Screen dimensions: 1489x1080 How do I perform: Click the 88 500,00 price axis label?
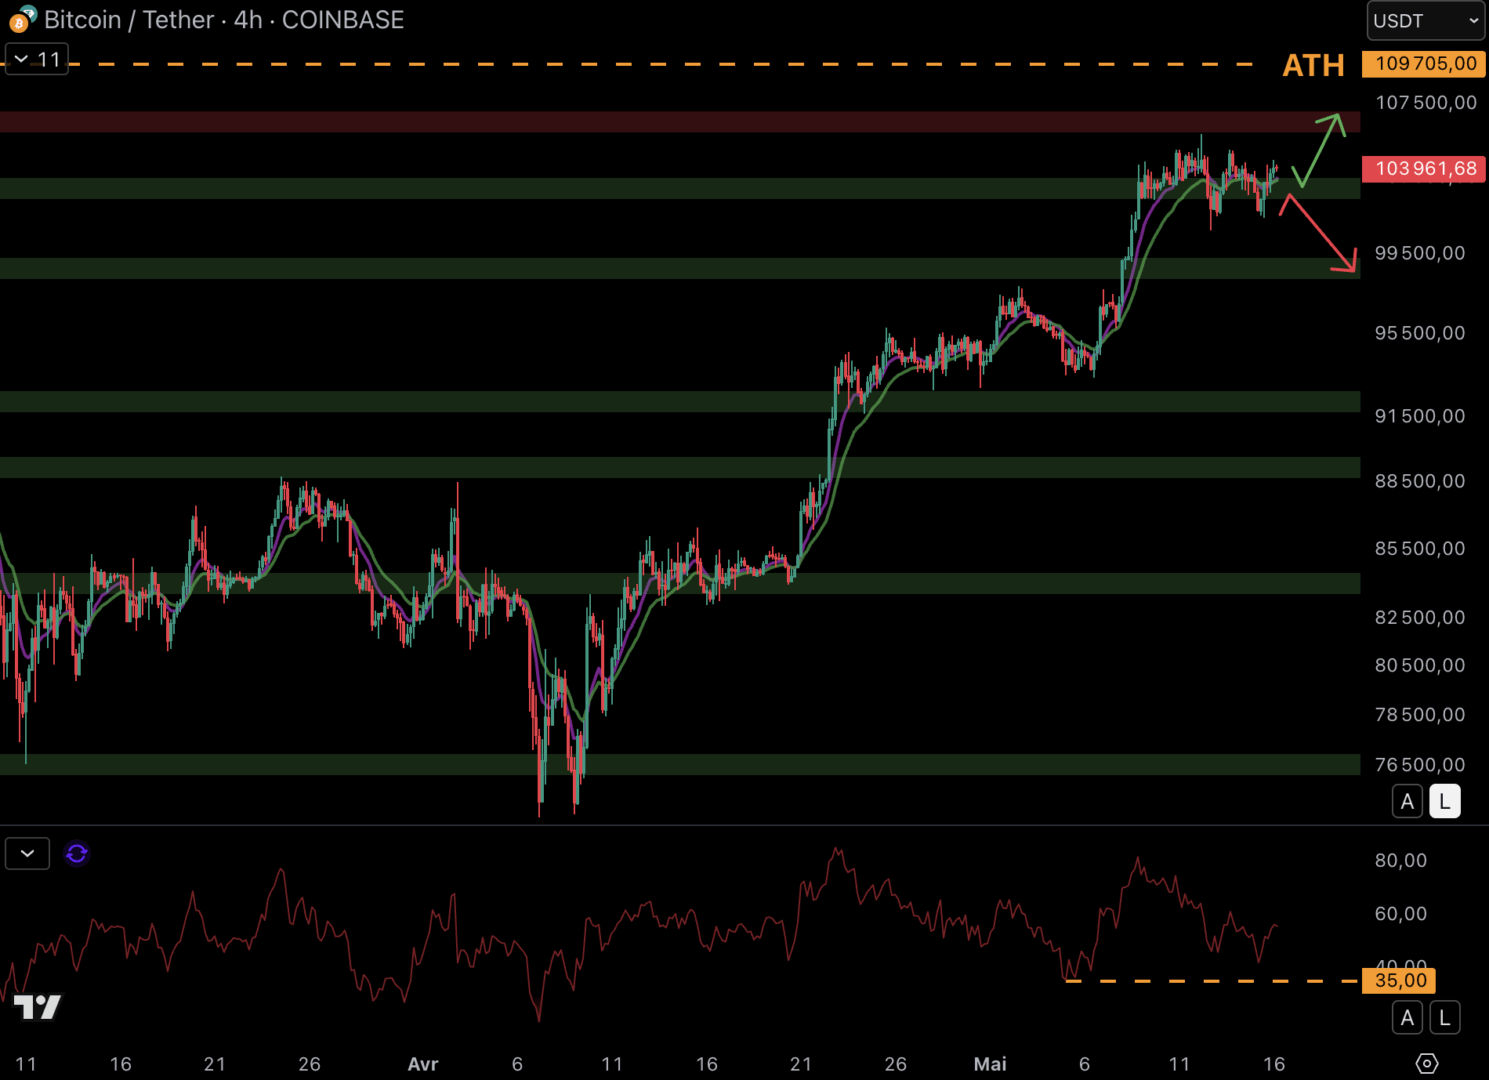(1420, 481)
